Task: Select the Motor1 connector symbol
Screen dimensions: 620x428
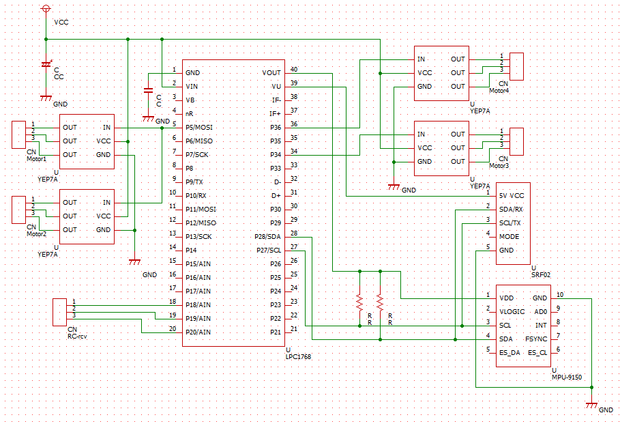Action: click(19, 133)
